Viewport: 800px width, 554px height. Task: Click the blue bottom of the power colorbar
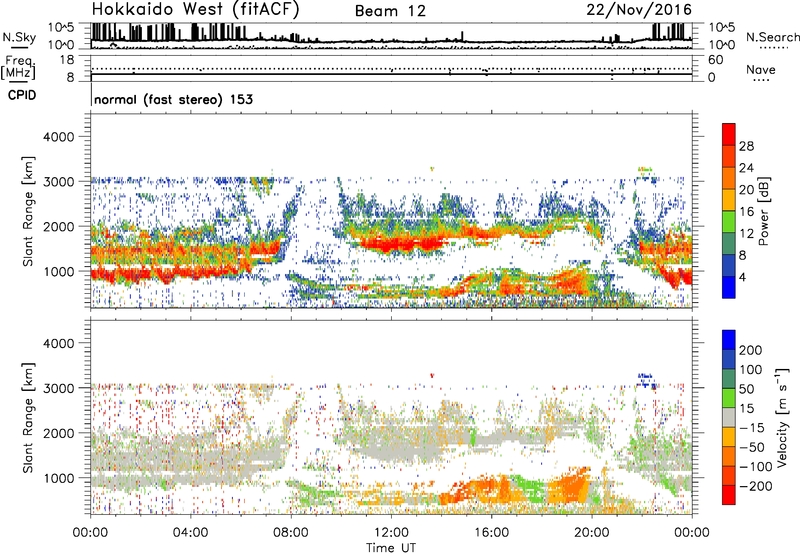click(x=729, y=288)
